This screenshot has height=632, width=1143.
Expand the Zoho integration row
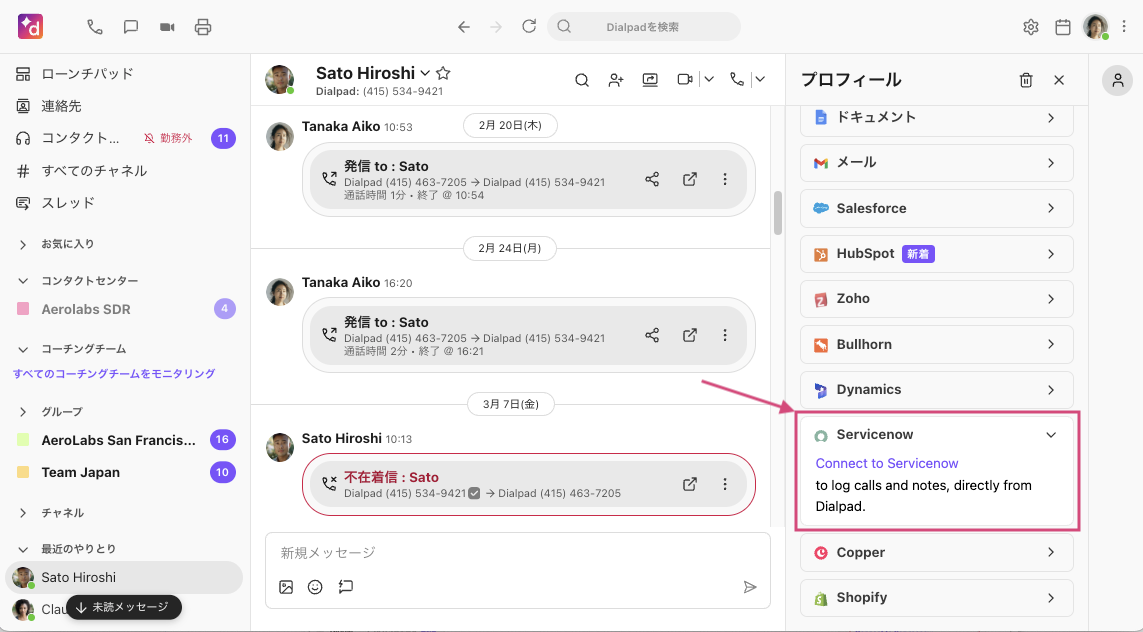click(937, 299)
